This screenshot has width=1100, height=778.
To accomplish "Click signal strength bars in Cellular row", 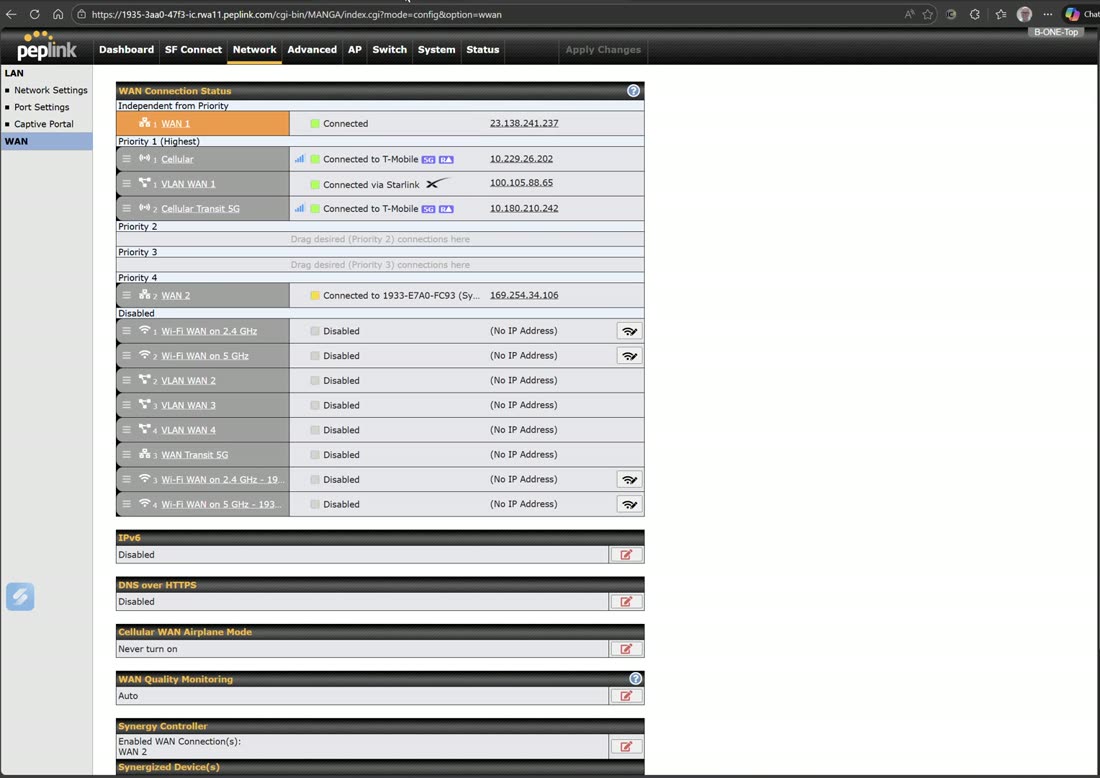I will [x=300, y=159].
